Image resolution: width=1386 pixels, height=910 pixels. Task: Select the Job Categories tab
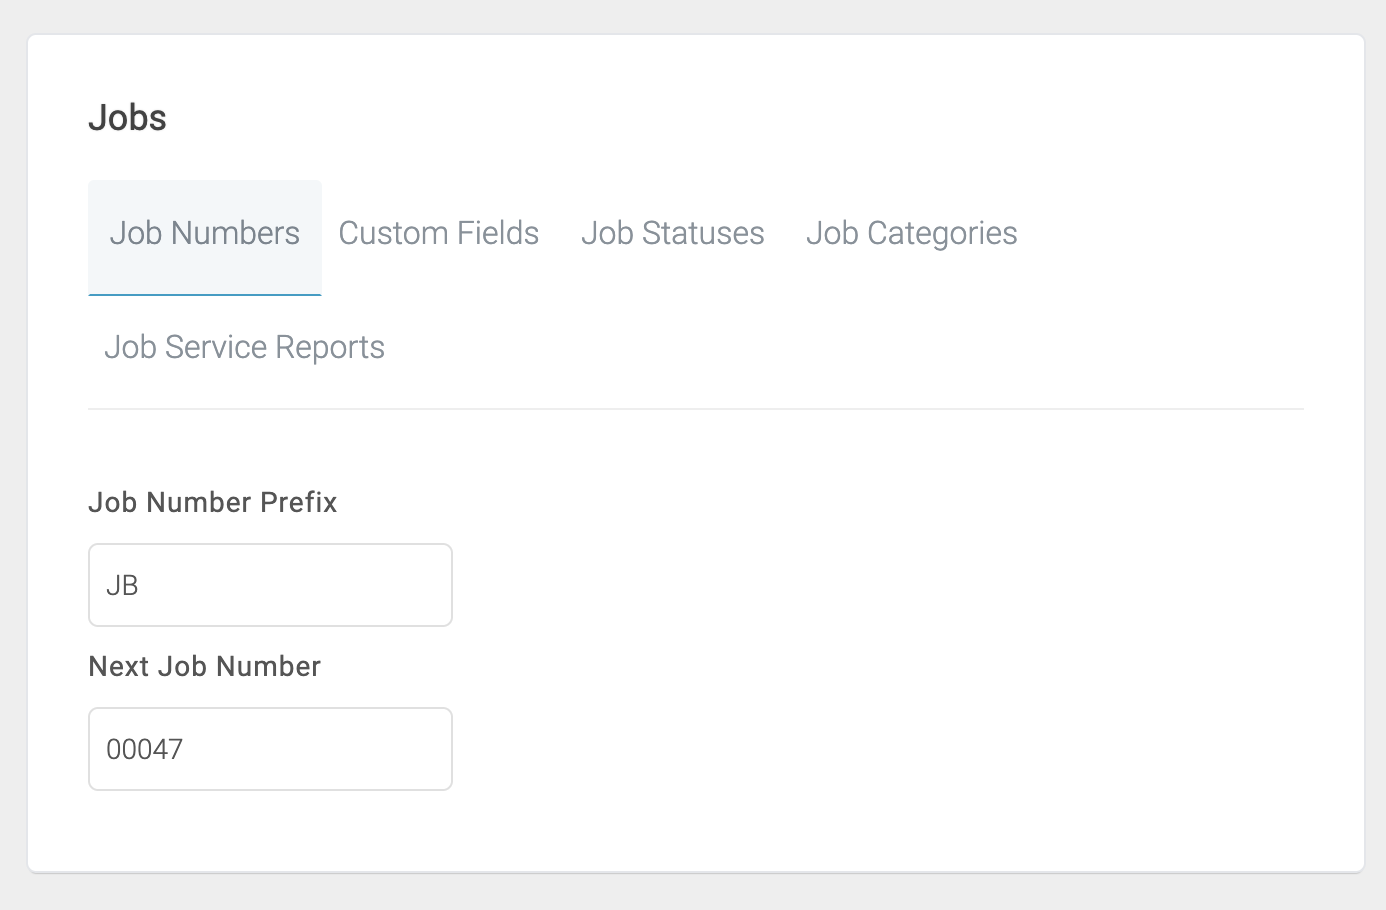coord(911,233)
